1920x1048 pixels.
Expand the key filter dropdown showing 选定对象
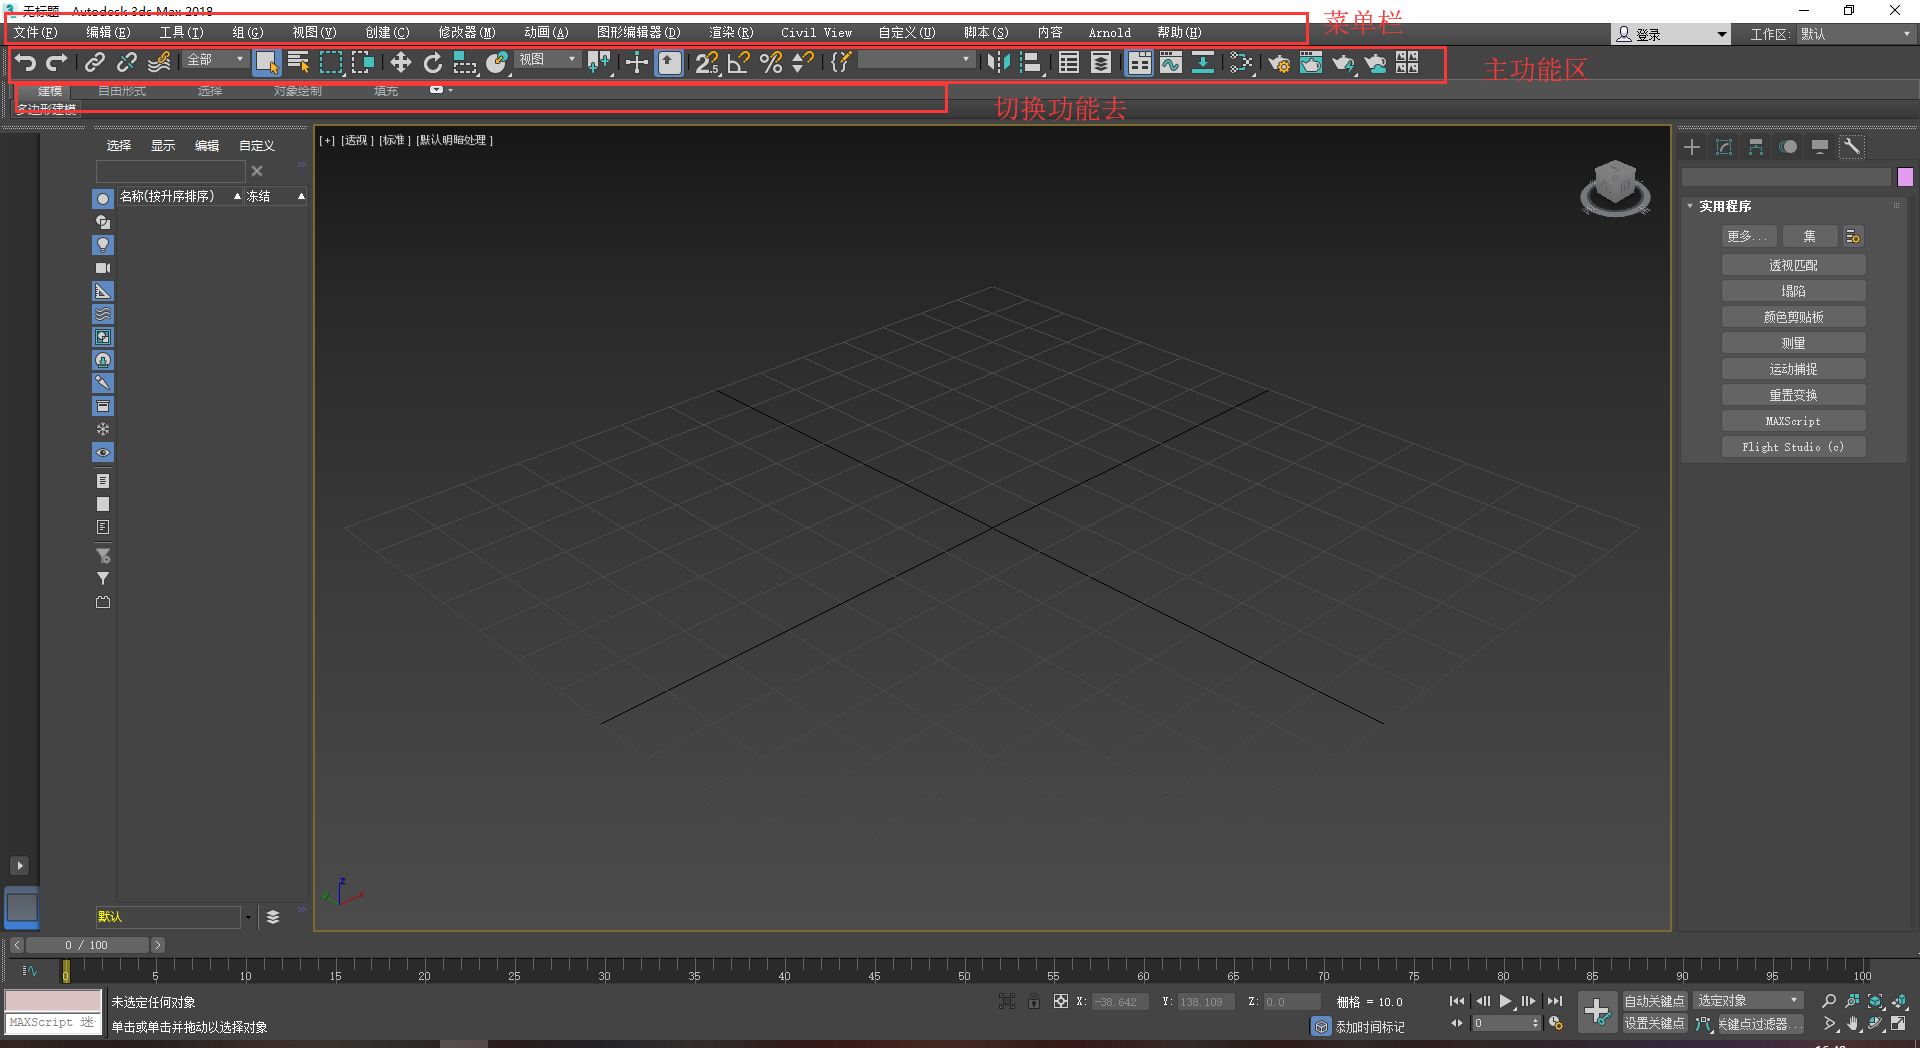pos(1746,999)
